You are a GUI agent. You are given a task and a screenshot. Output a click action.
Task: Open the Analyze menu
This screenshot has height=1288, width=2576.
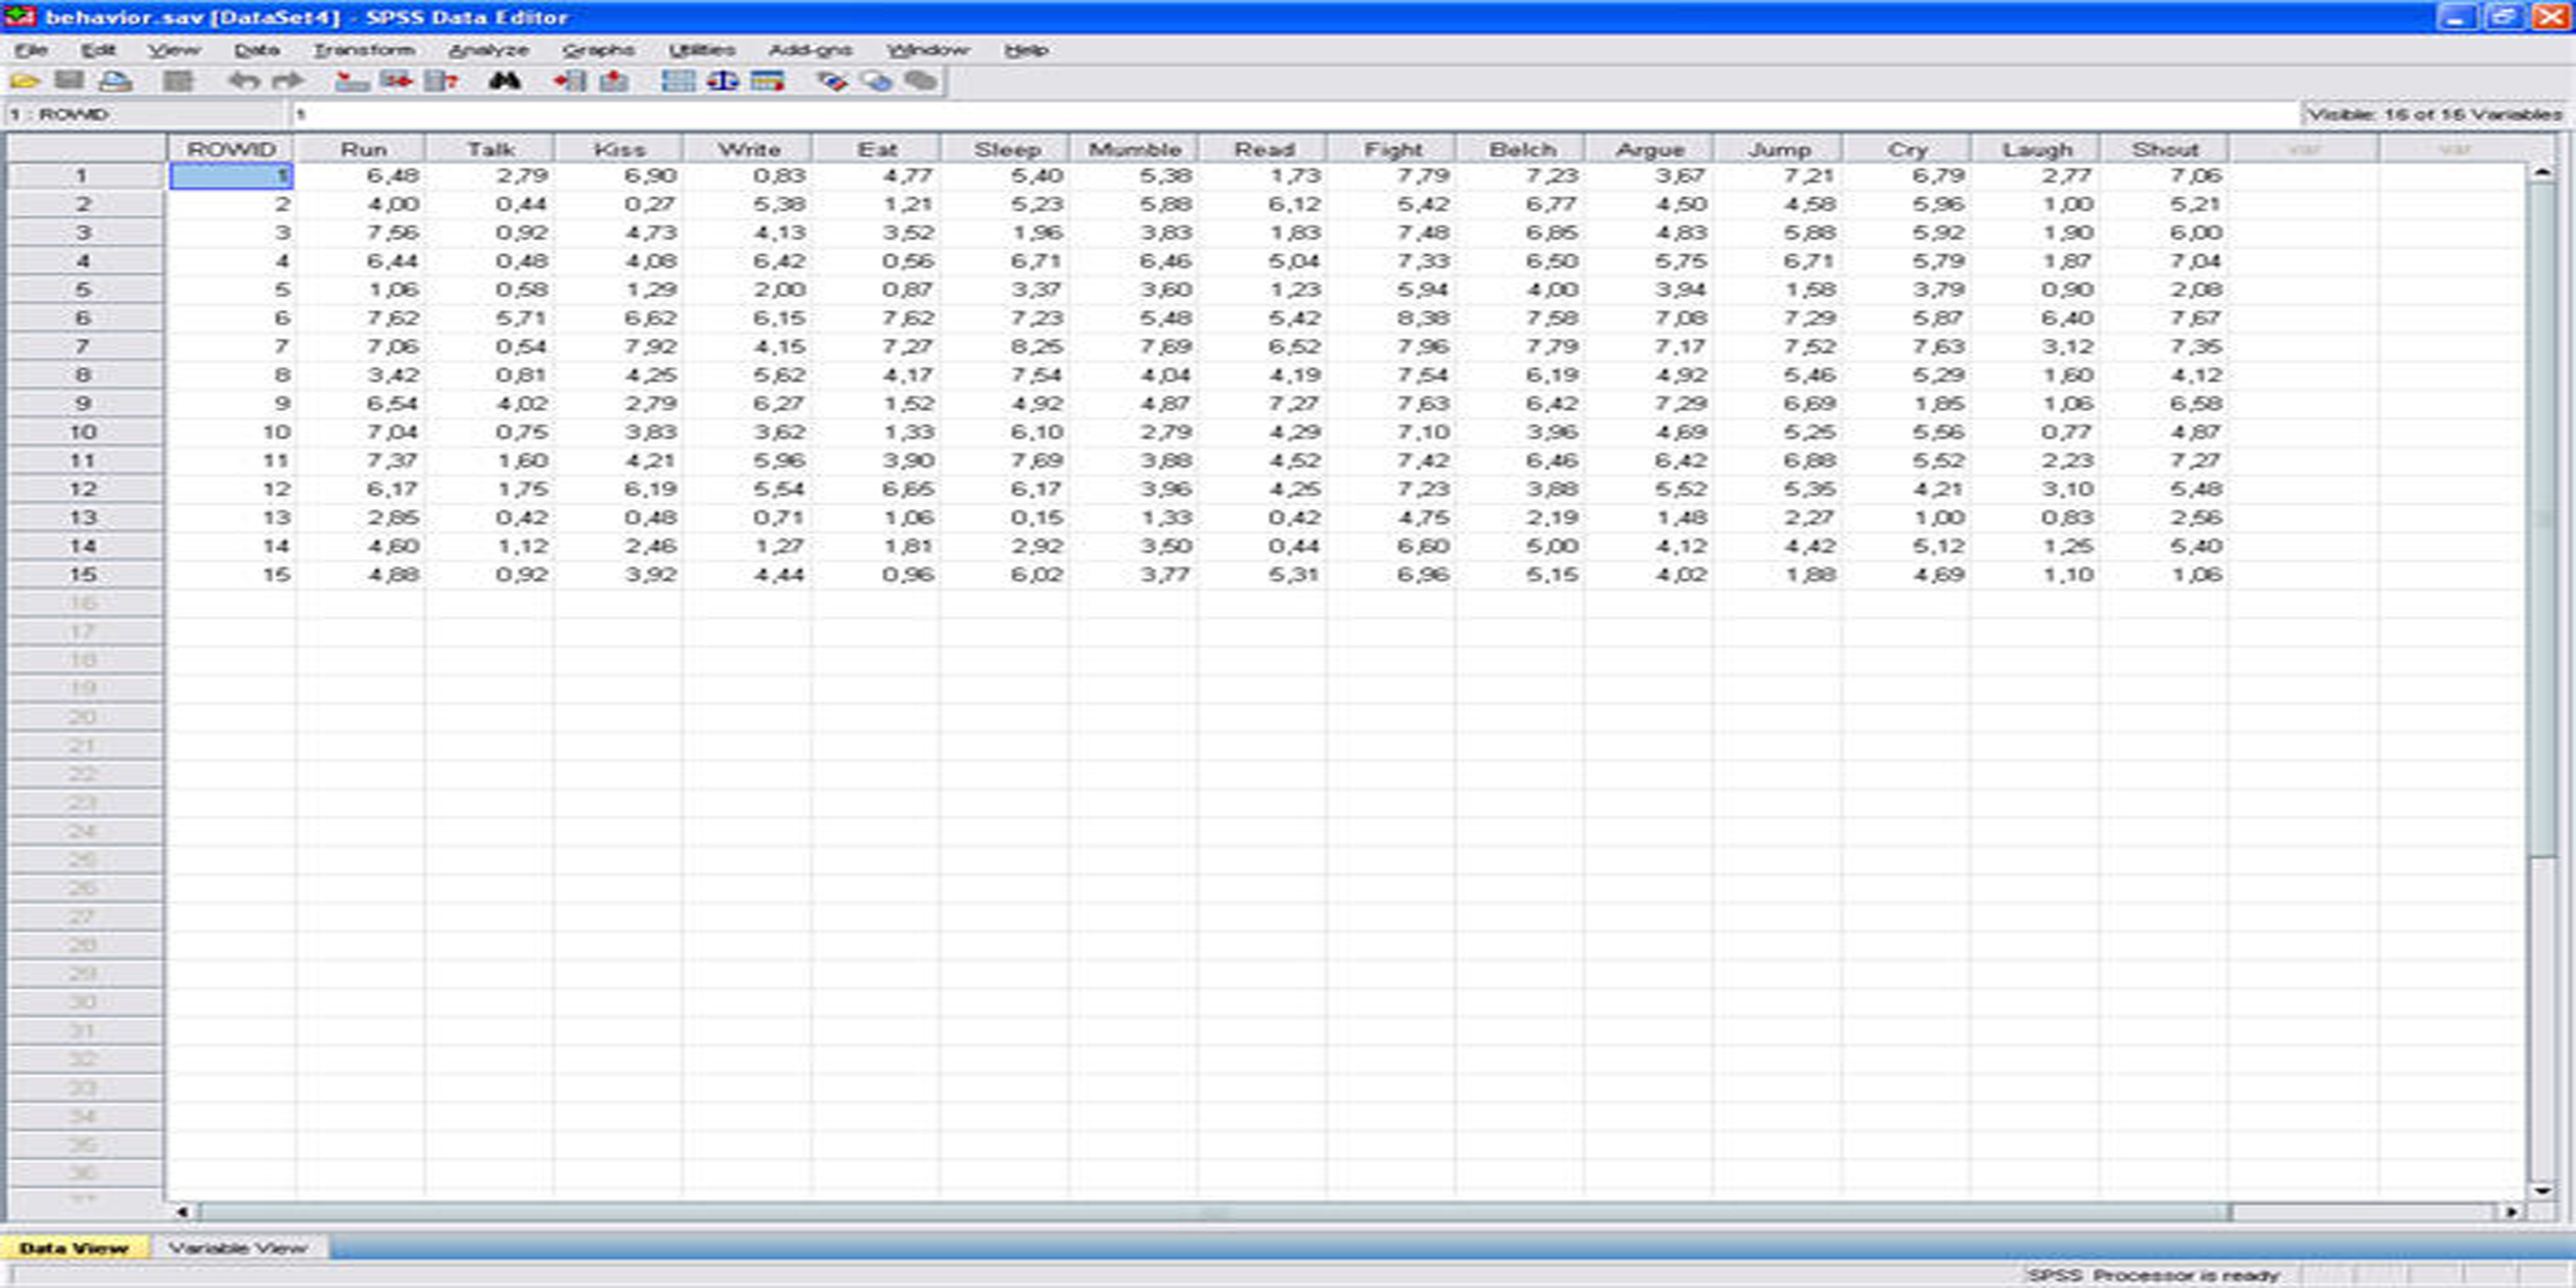[488, 50]
